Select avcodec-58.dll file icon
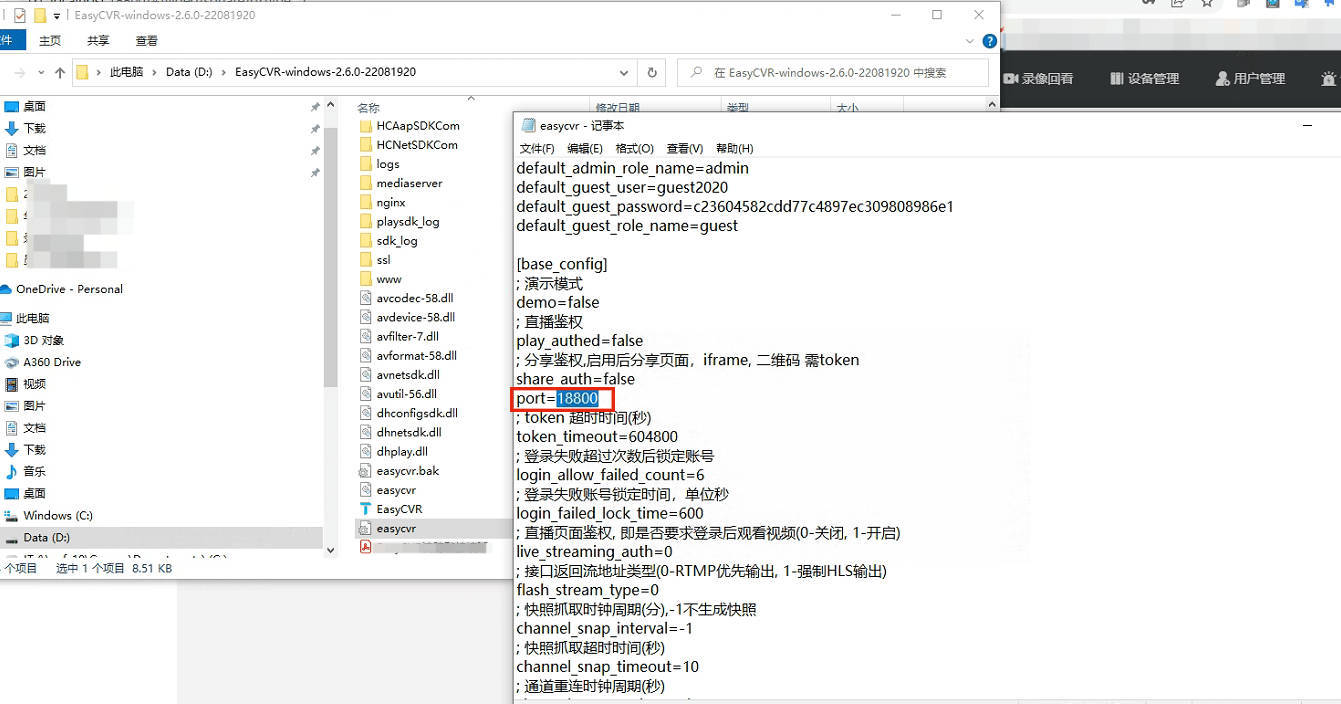The image size is (1341, 704). 366,298
